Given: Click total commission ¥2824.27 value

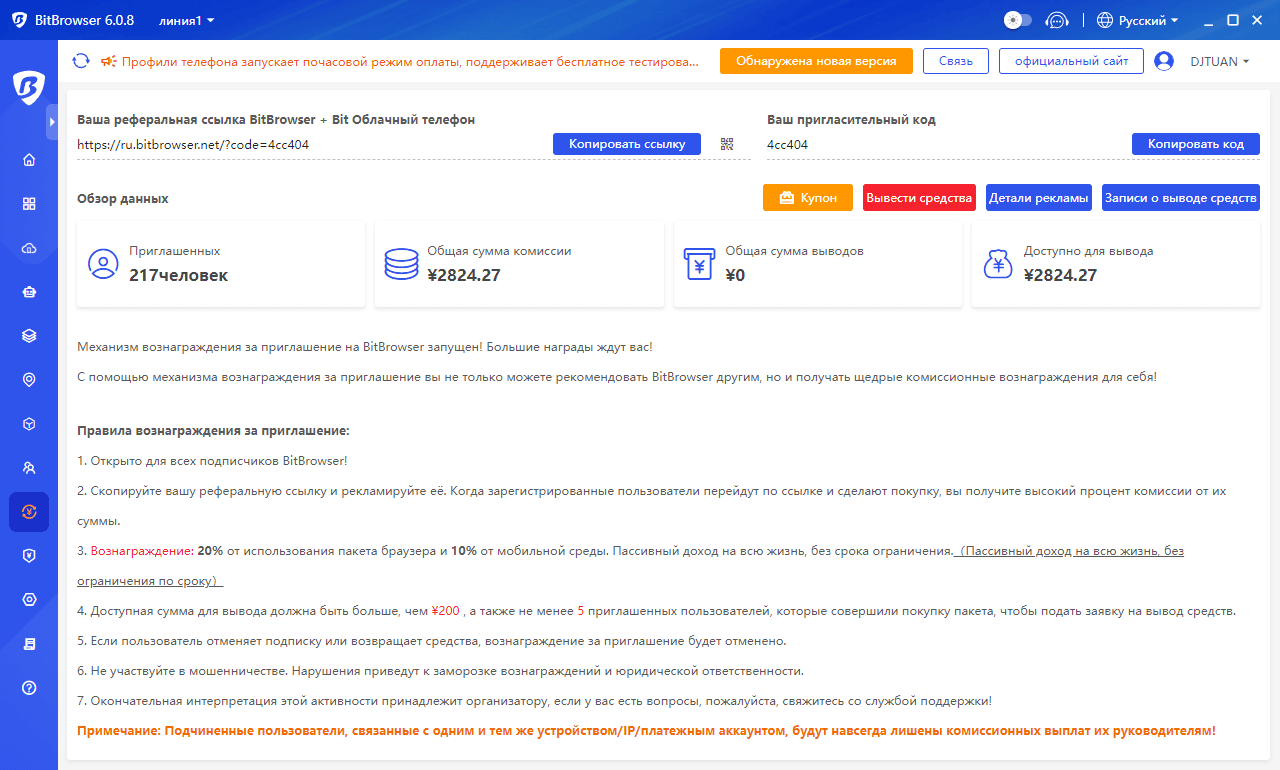Looking at the screenshot, I should [464, 275].
